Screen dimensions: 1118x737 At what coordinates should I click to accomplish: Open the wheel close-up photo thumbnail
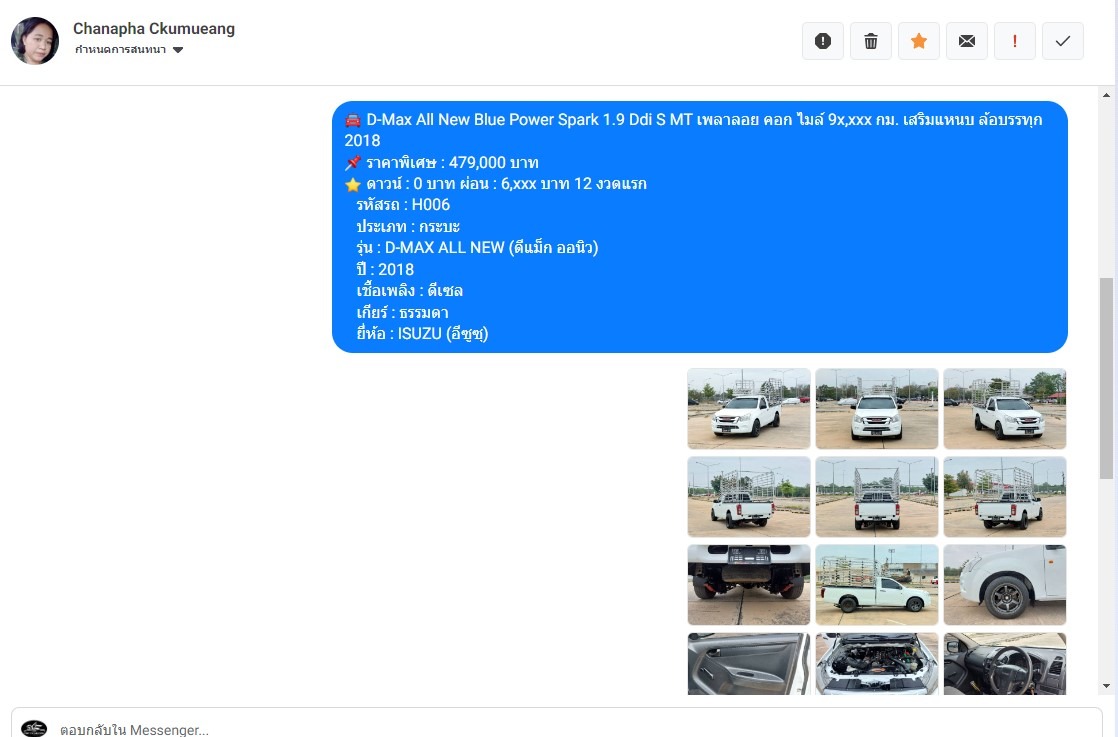point(1005,584)
